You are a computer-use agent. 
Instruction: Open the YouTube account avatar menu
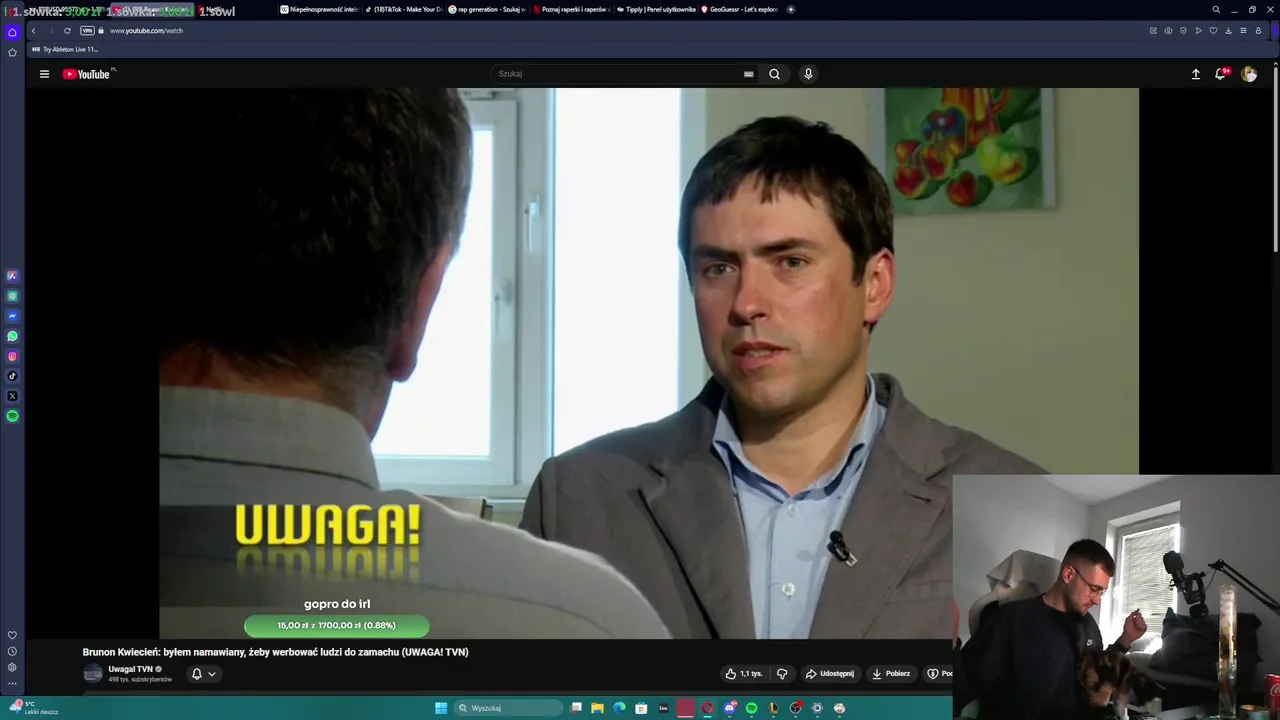(x=1249, y=74)
